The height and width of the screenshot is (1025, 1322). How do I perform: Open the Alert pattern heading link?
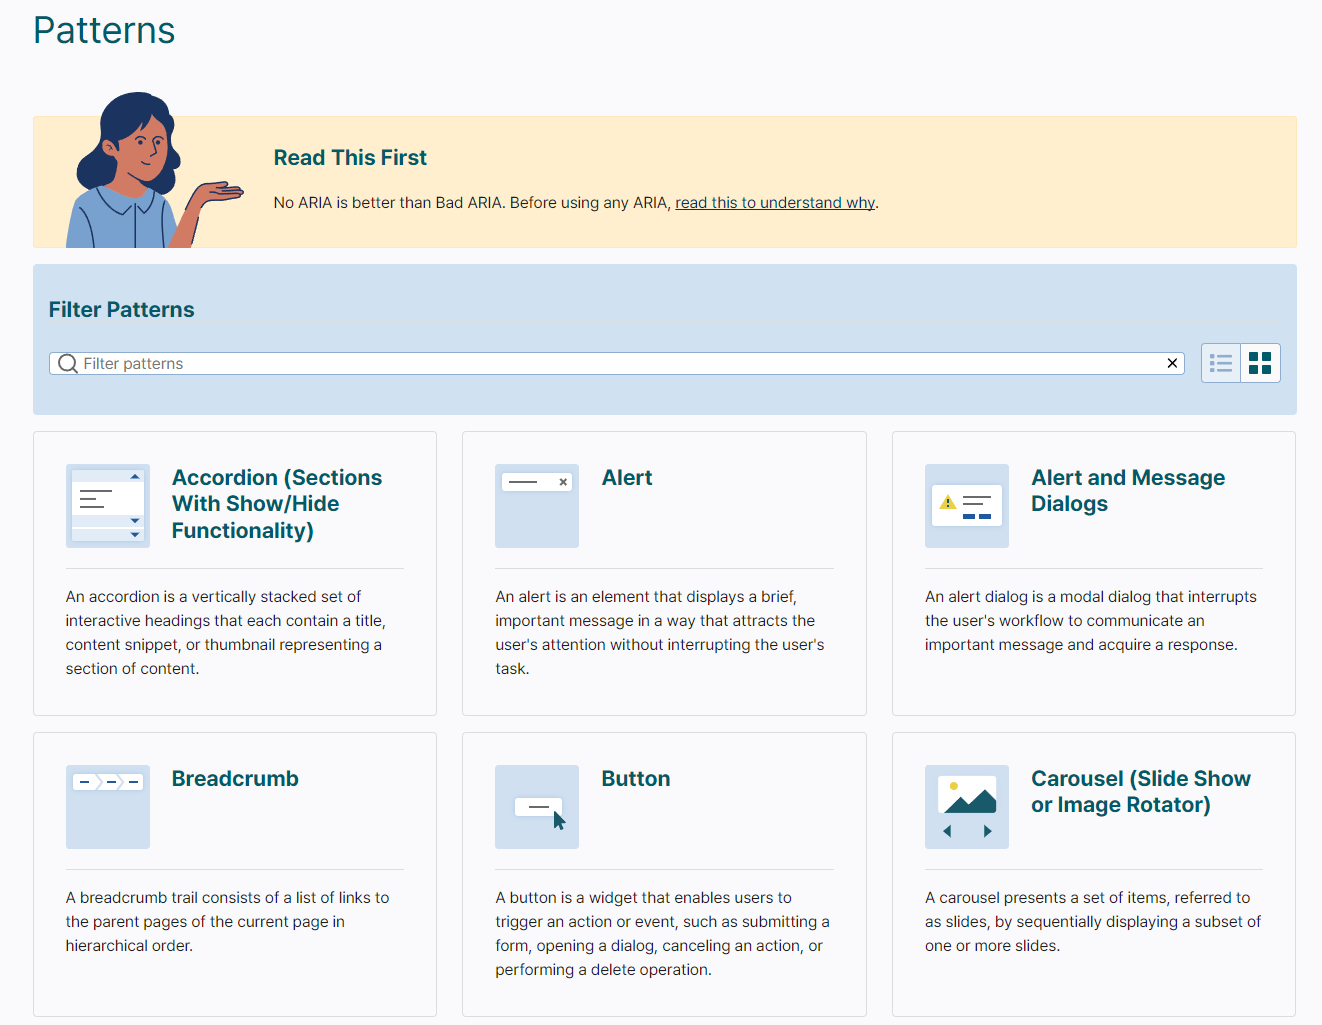627,478
